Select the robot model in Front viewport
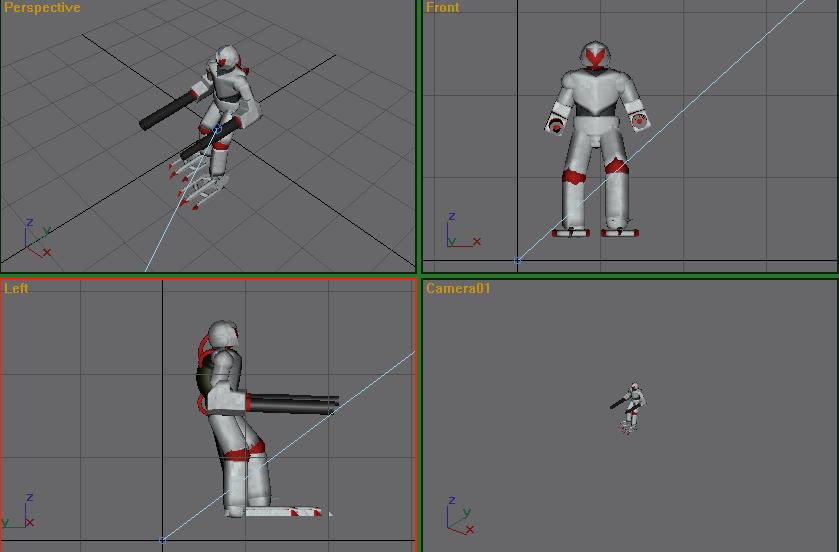The height and width of the screenshot is (552, 839). click(x=596, y=139)
